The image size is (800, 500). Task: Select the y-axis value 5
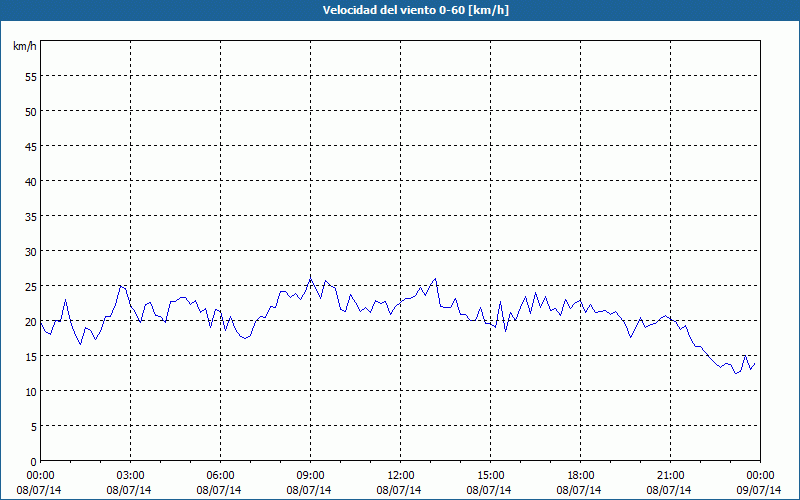point(34,427)
